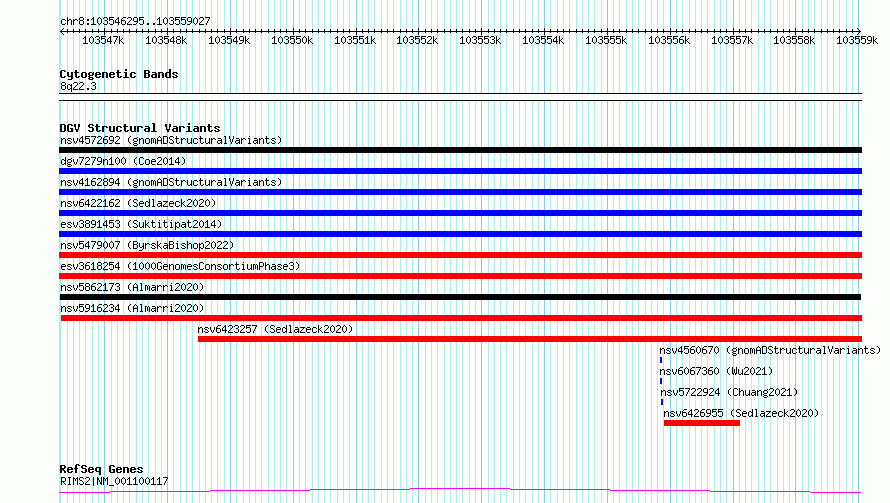890x503 pixels.
Task: Select small blue nsv4560670 variant marker
Action: click(661, 360)
